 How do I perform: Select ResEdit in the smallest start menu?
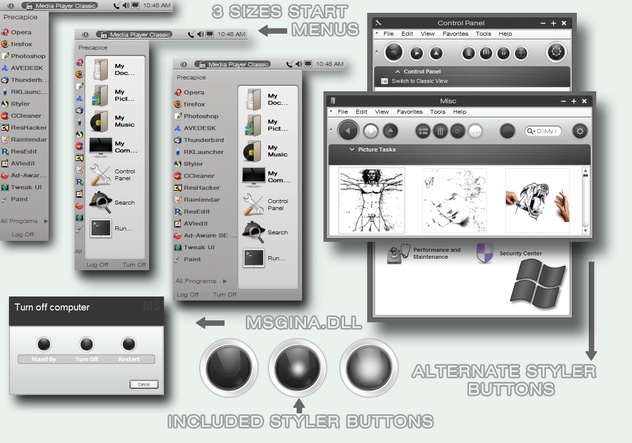tap(19, 151)
